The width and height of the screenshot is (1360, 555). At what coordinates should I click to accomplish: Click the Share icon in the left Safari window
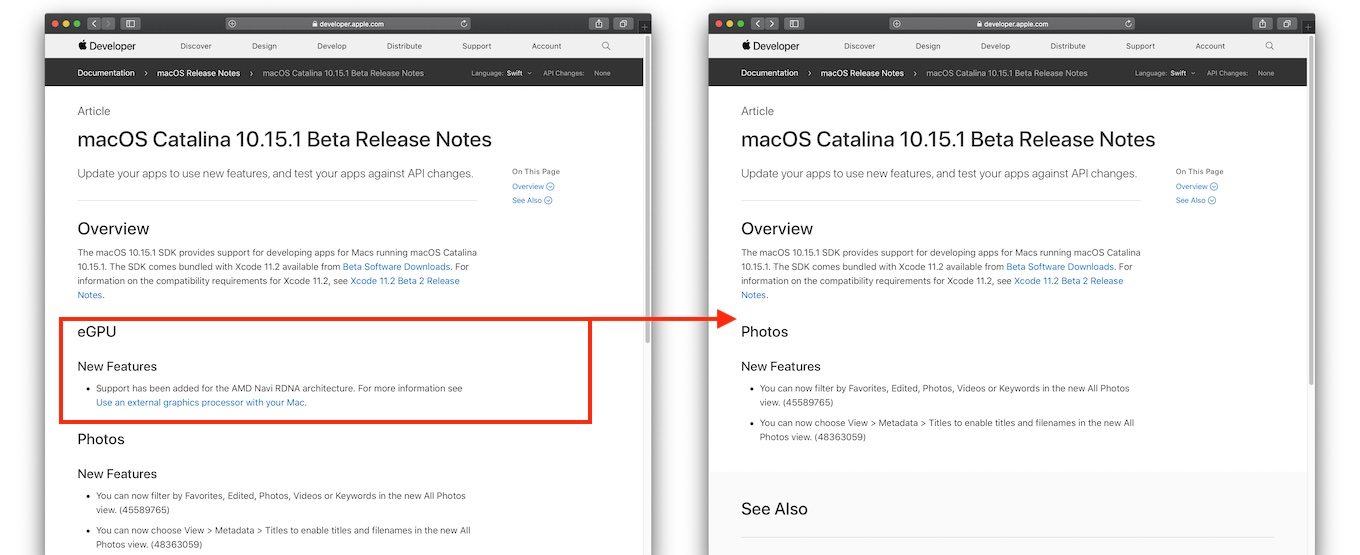click(x=599, y=23)
